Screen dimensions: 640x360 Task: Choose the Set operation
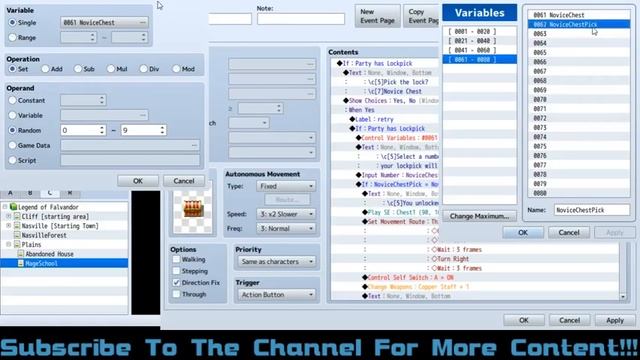coord(12,69)
